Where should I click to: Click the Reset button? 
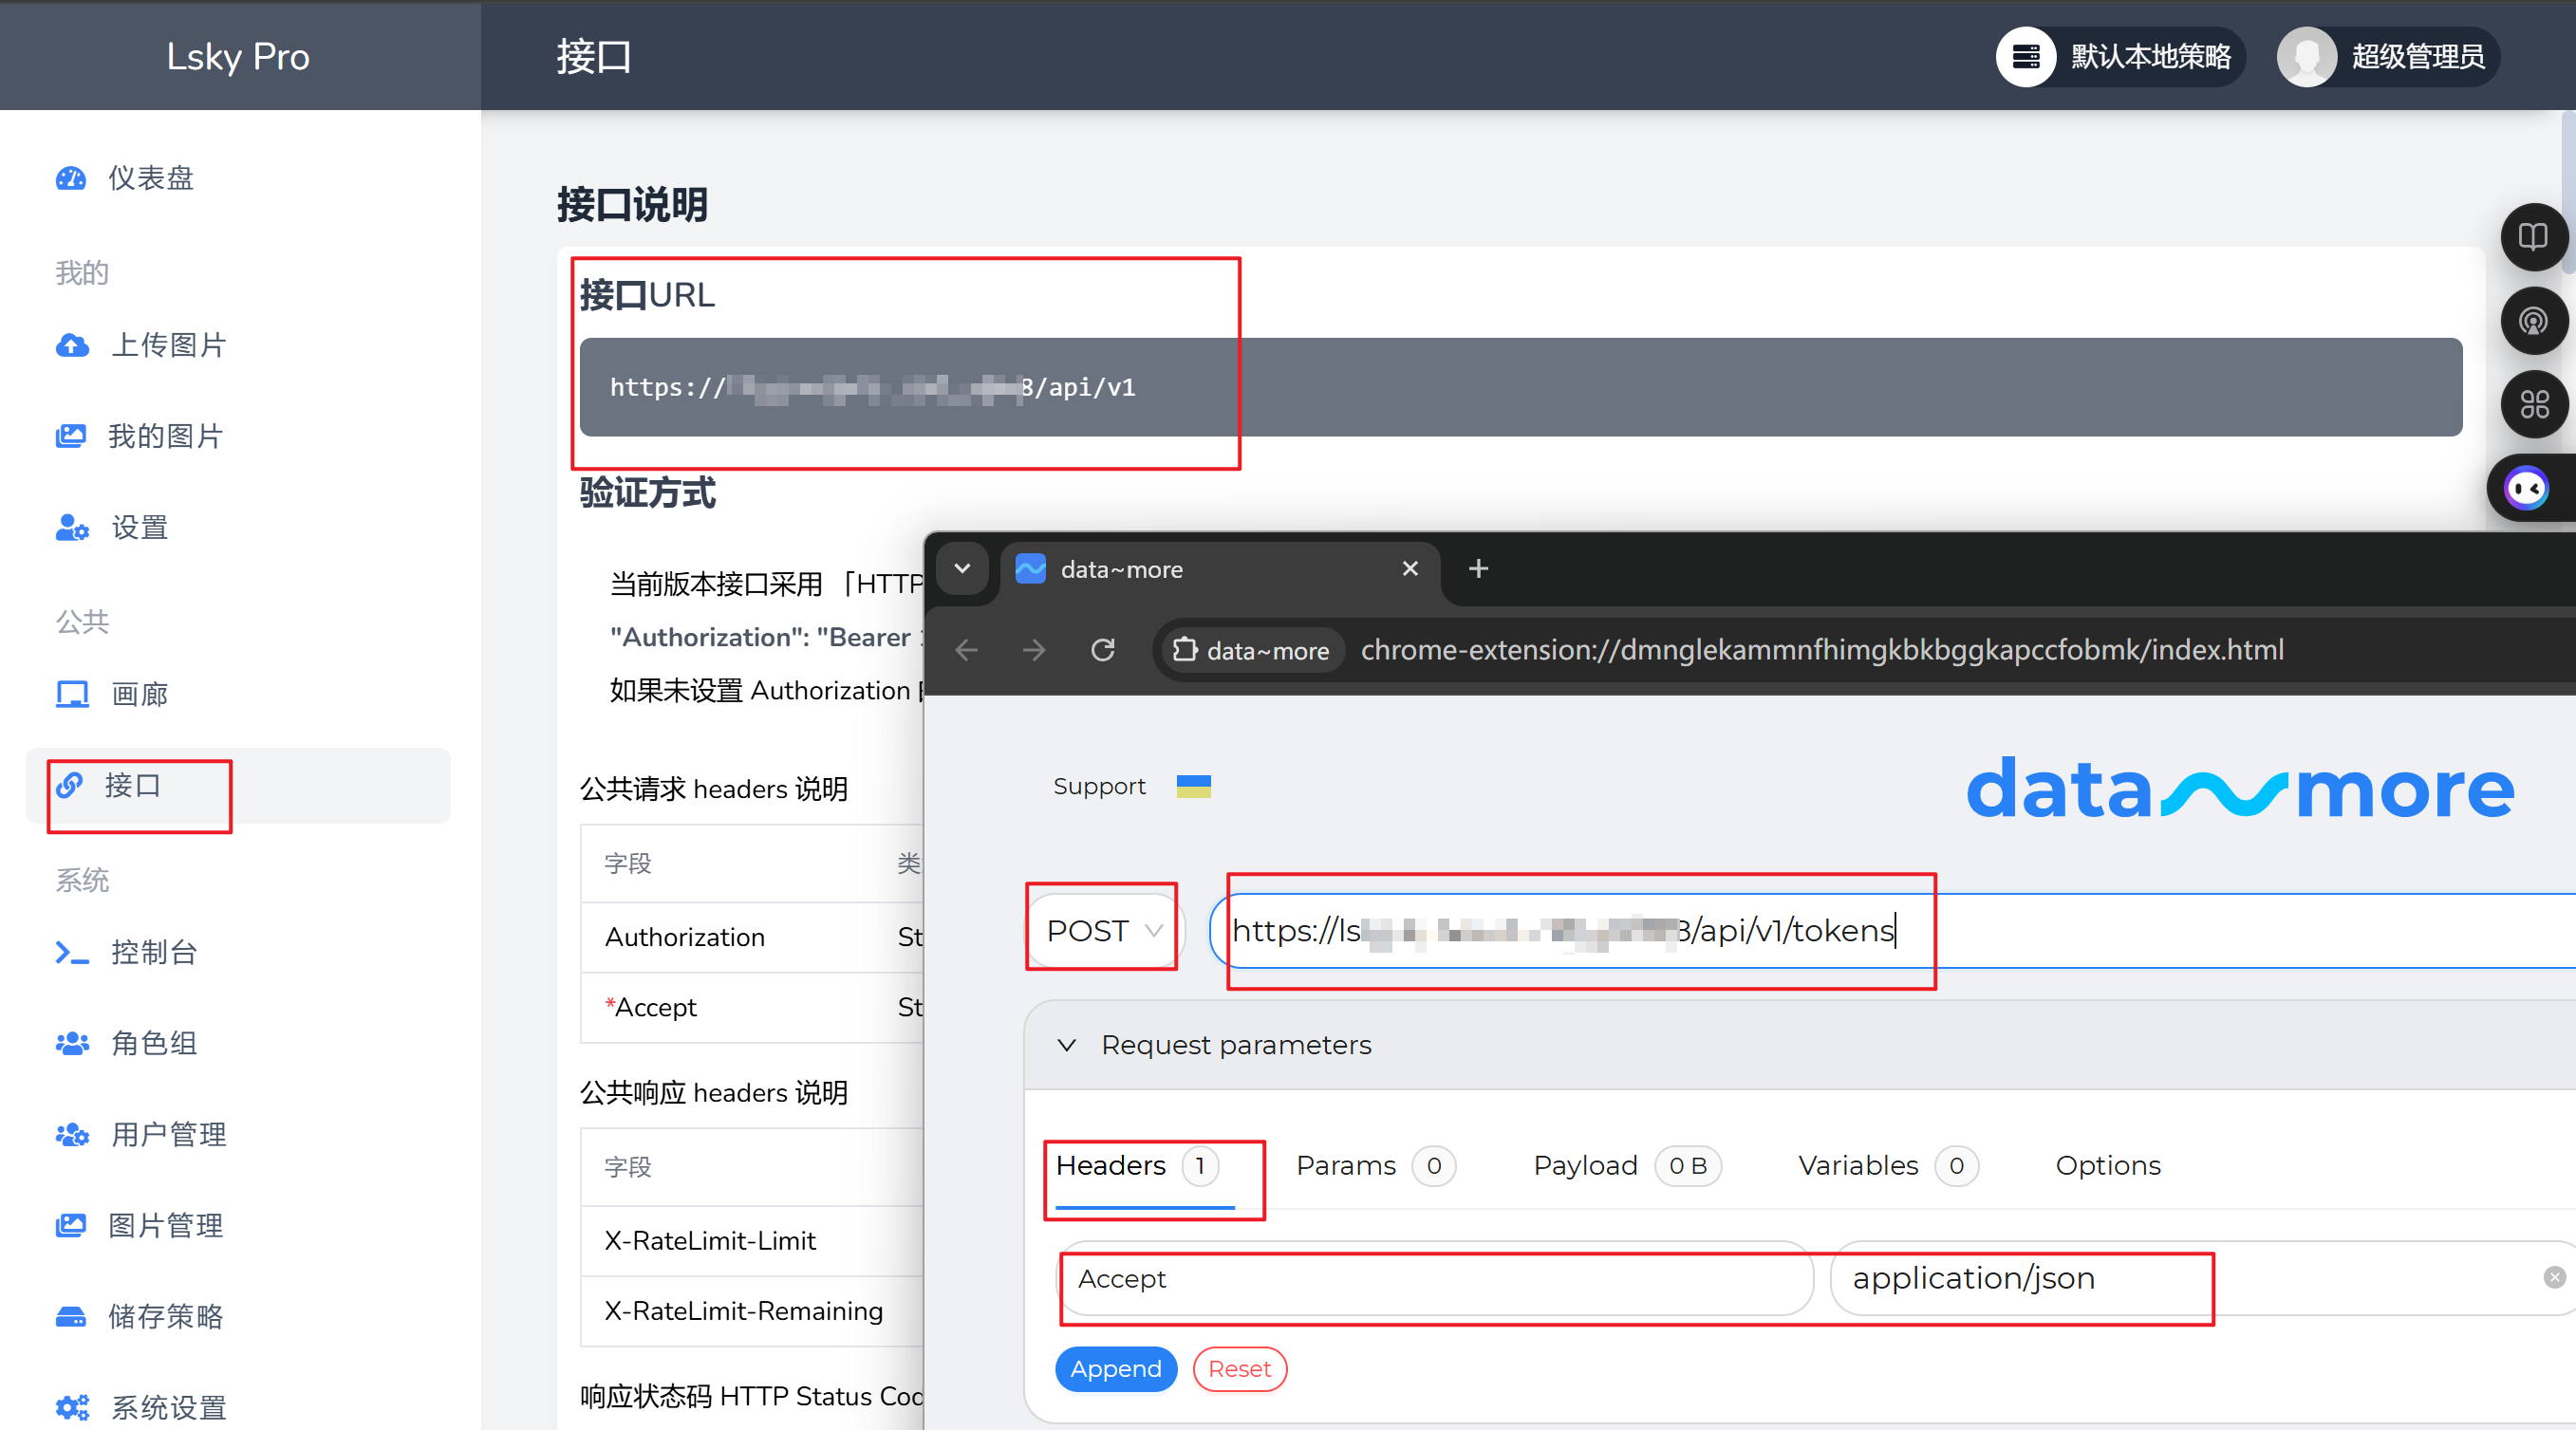tap(1239, 1369)
